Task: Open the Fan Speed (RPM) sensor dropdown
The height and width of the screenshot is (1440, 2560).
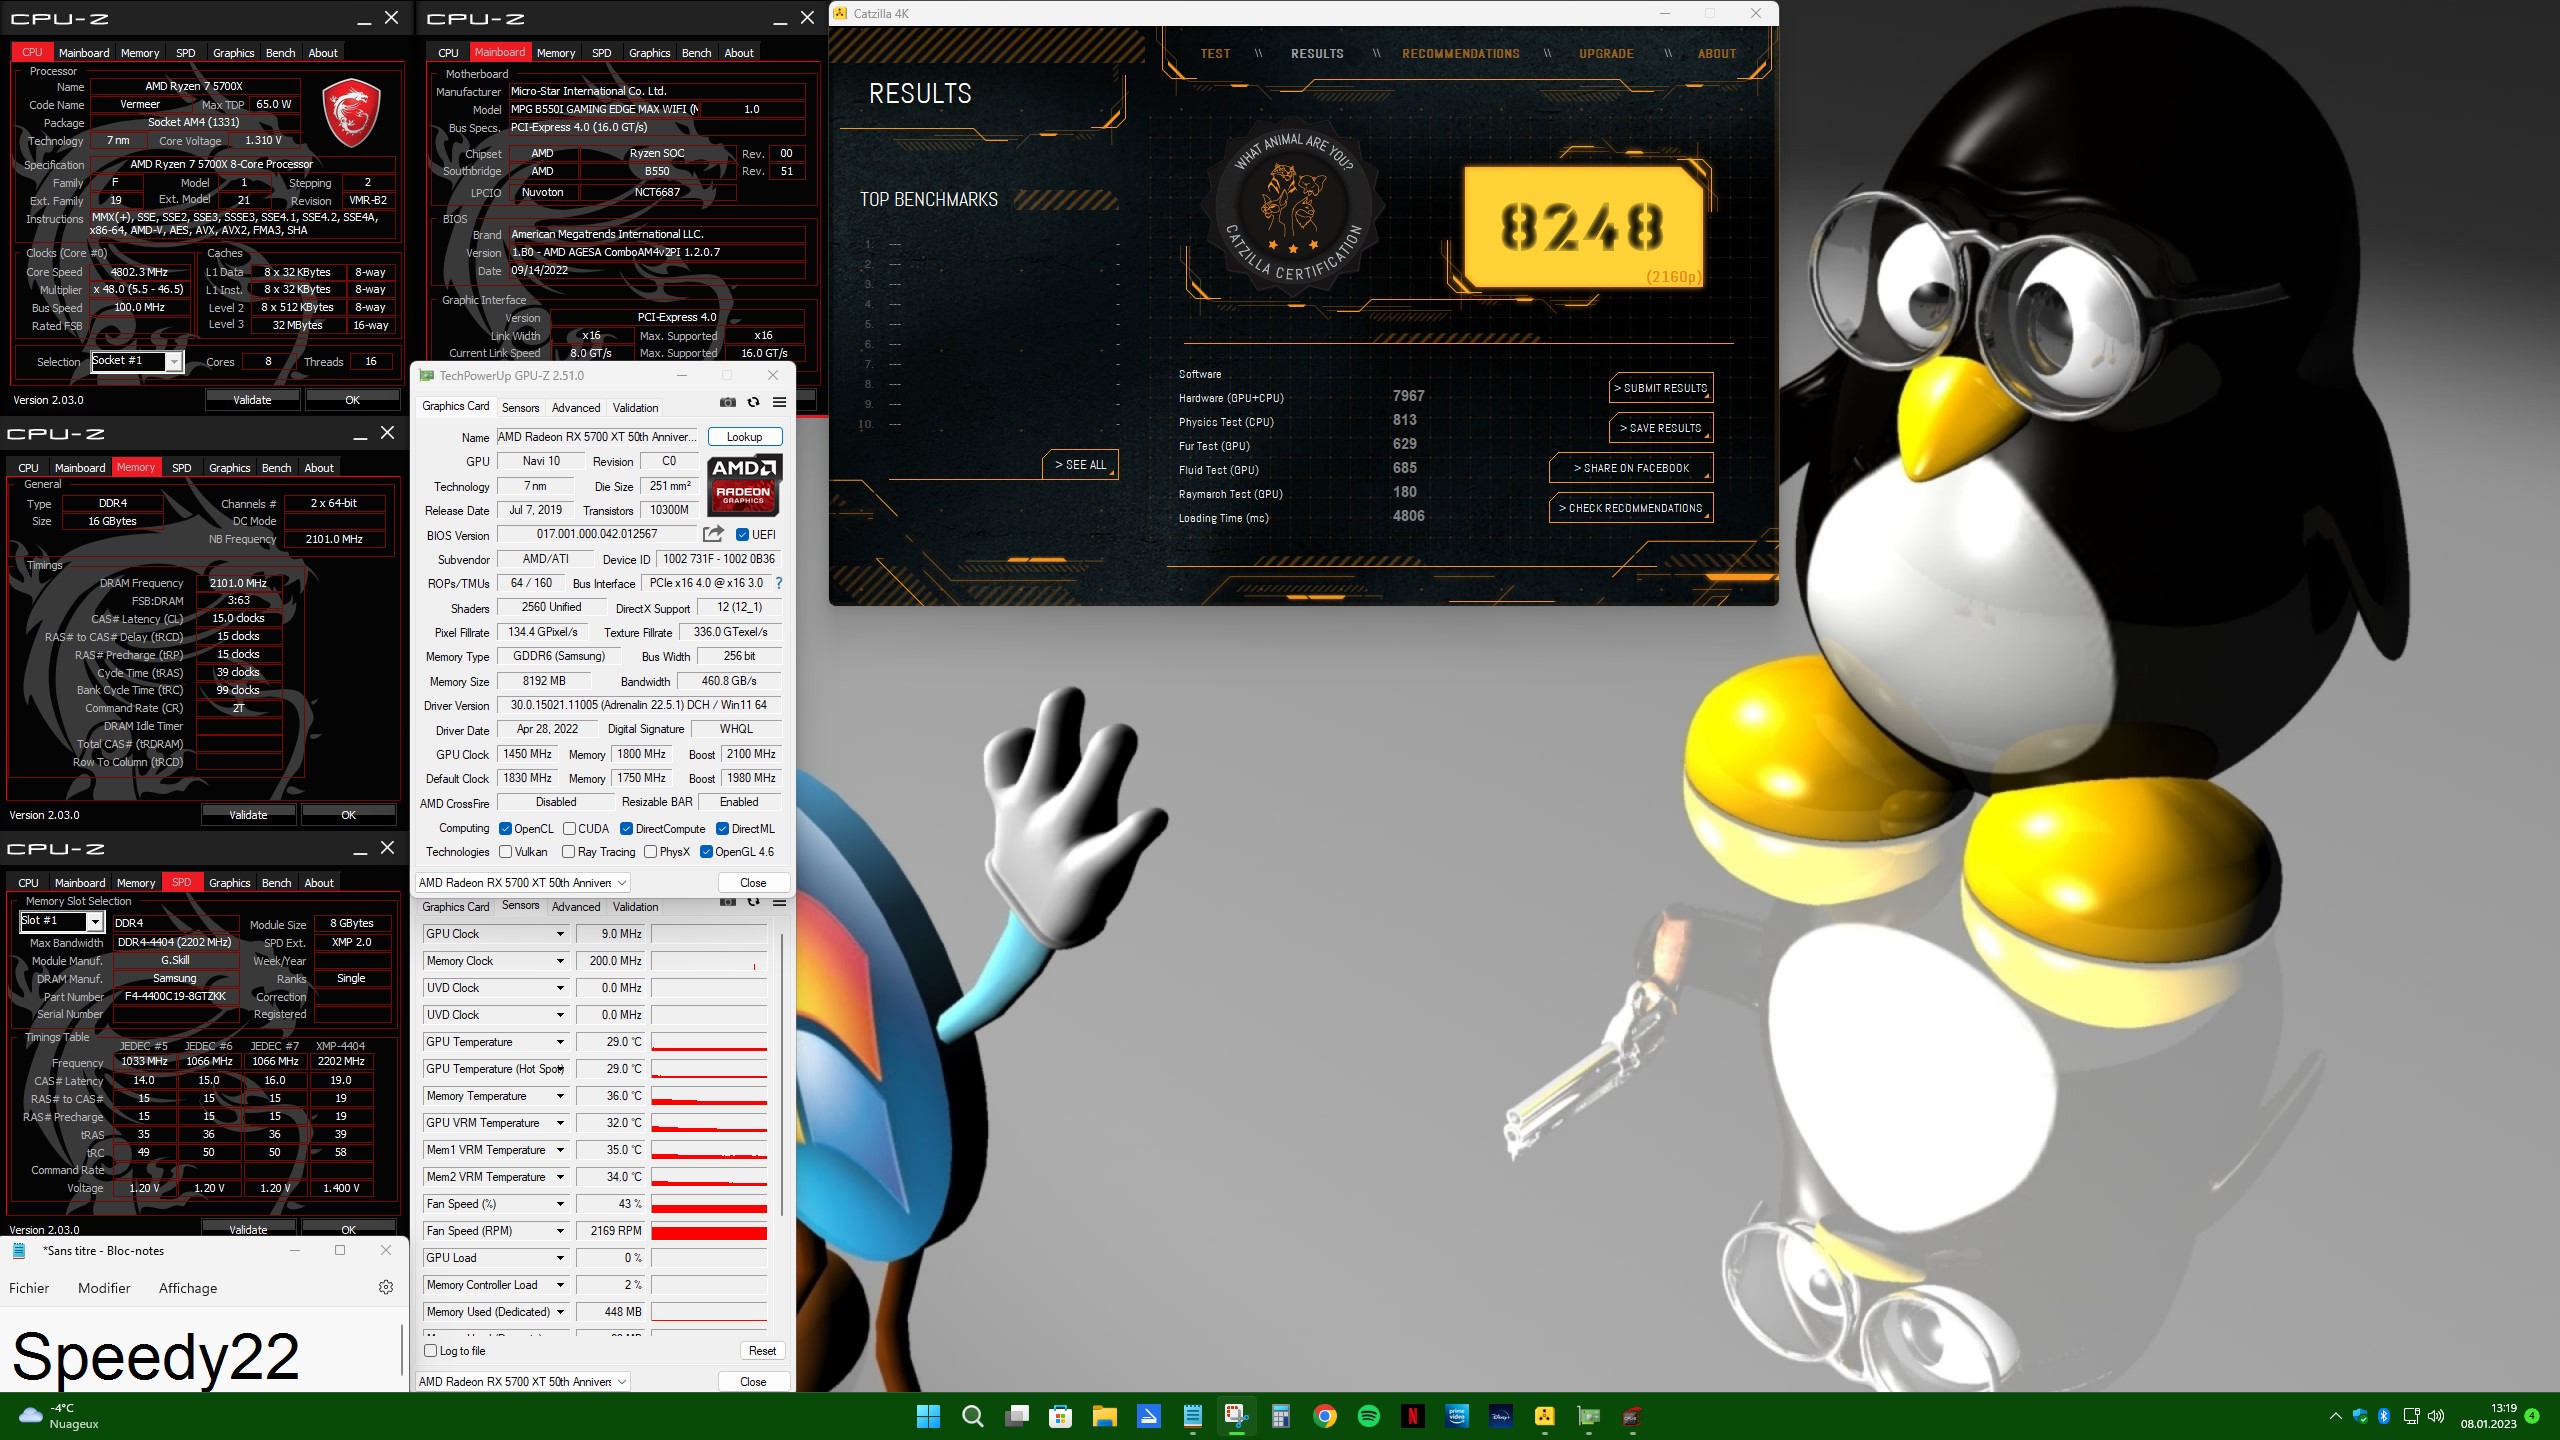Action: (x=560, y=1231)
